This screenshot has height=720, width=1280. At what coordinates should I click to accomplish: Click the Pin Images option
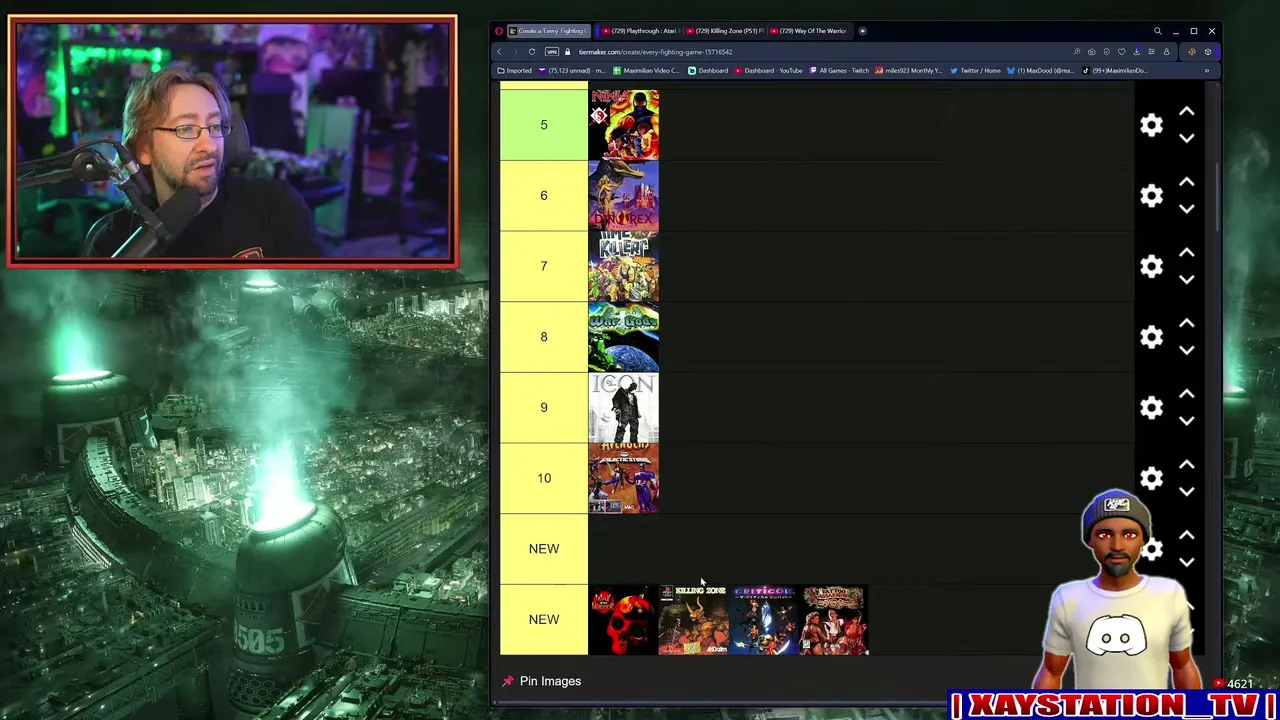541,681
